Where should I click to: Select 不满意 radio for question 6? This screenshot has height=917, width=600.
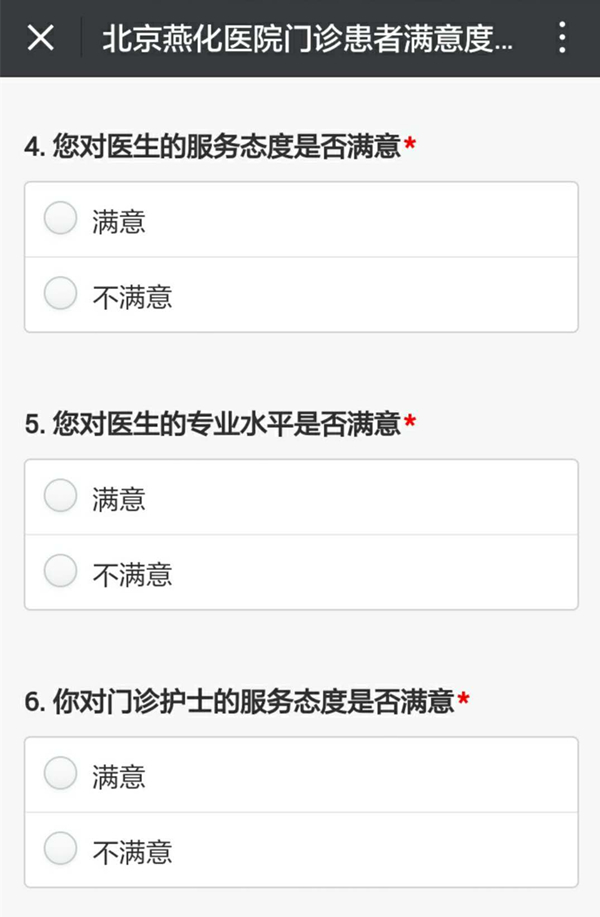pos(60,848)
